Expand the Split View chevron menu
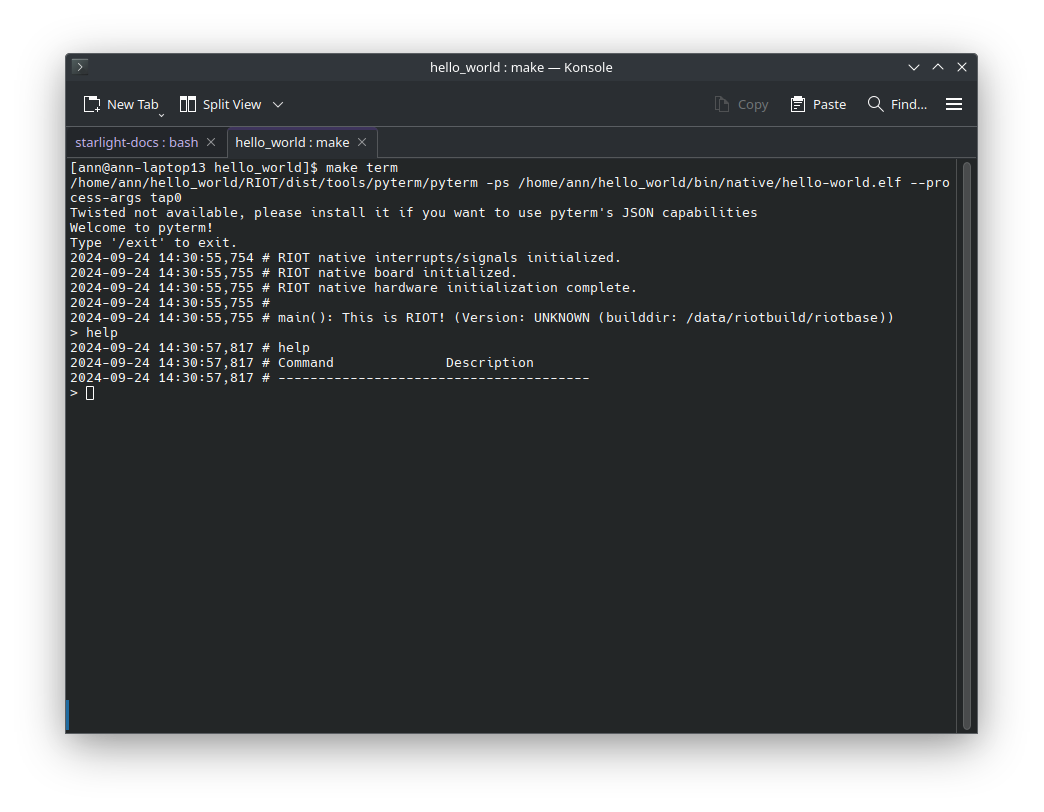 point(277,104)
